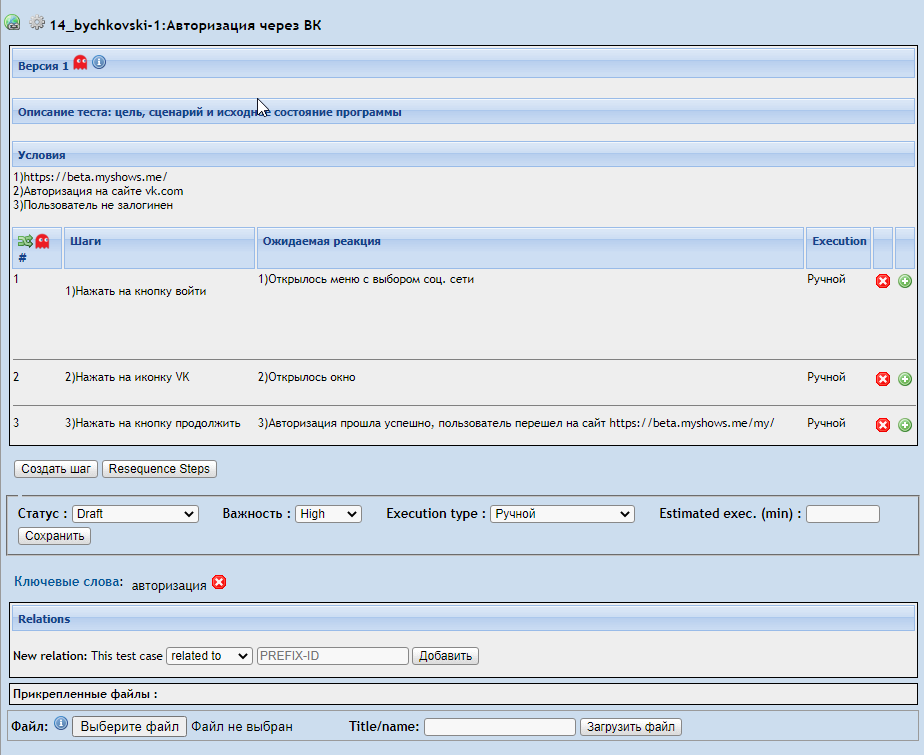Open the info icon beside Версия 1

pyautogui.click(x=98, y=62)
